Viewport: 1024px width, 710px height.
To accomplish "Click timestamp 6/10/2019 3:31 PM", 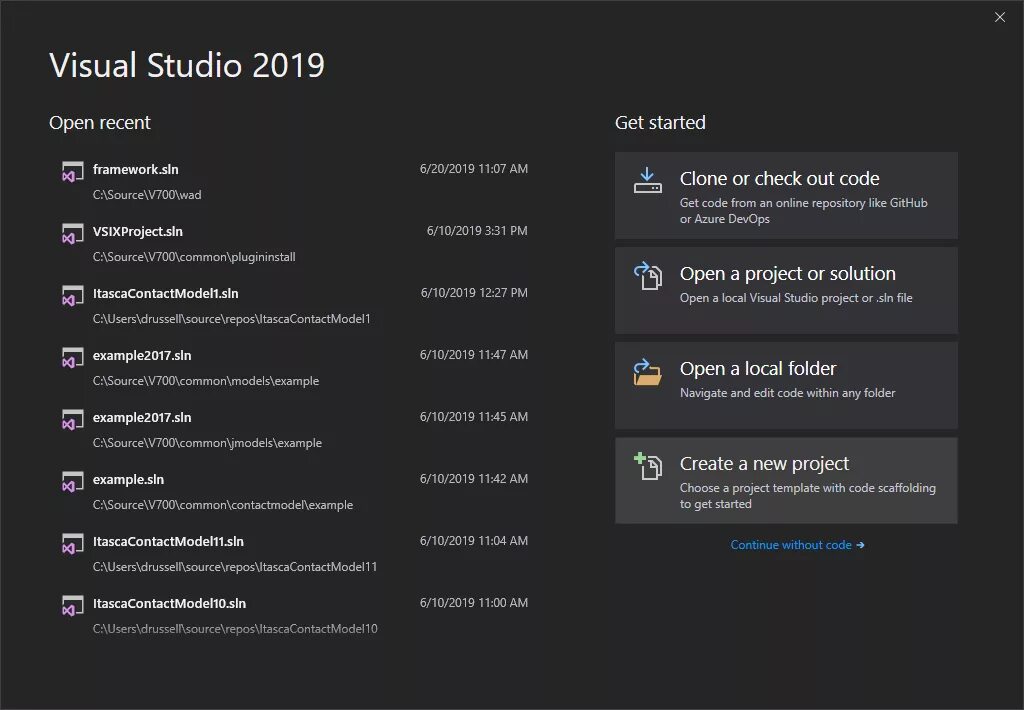I will pos(477,231).
